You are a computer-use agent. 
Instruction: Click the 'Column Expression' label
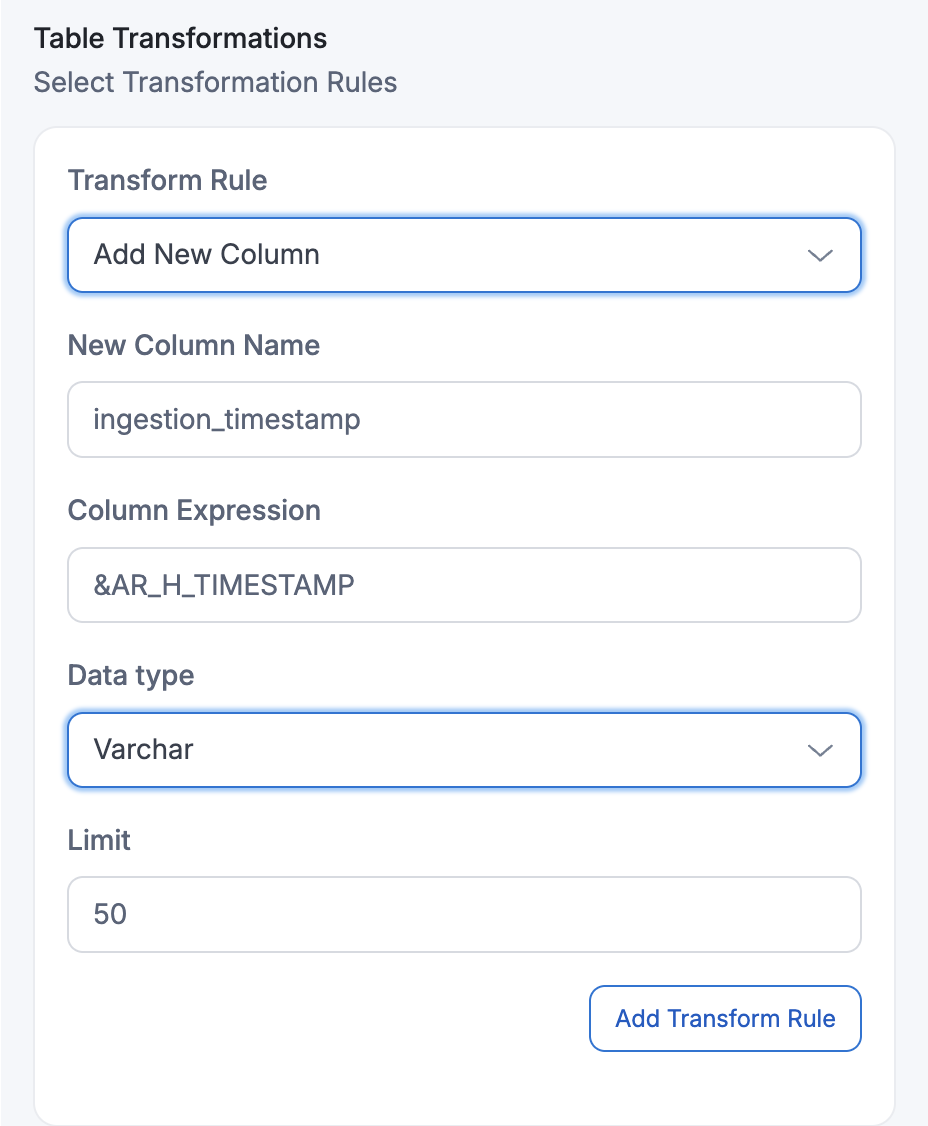point(194,511)
